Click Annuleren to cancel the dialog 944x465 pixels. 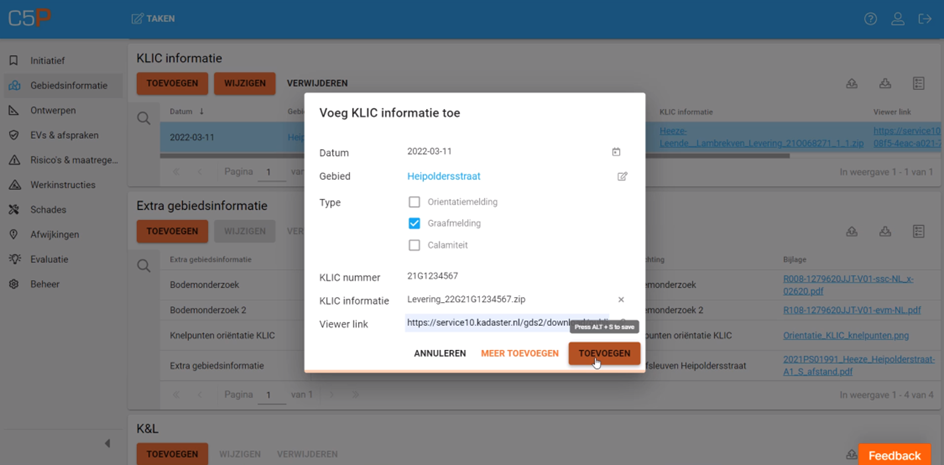pos(440,354)
